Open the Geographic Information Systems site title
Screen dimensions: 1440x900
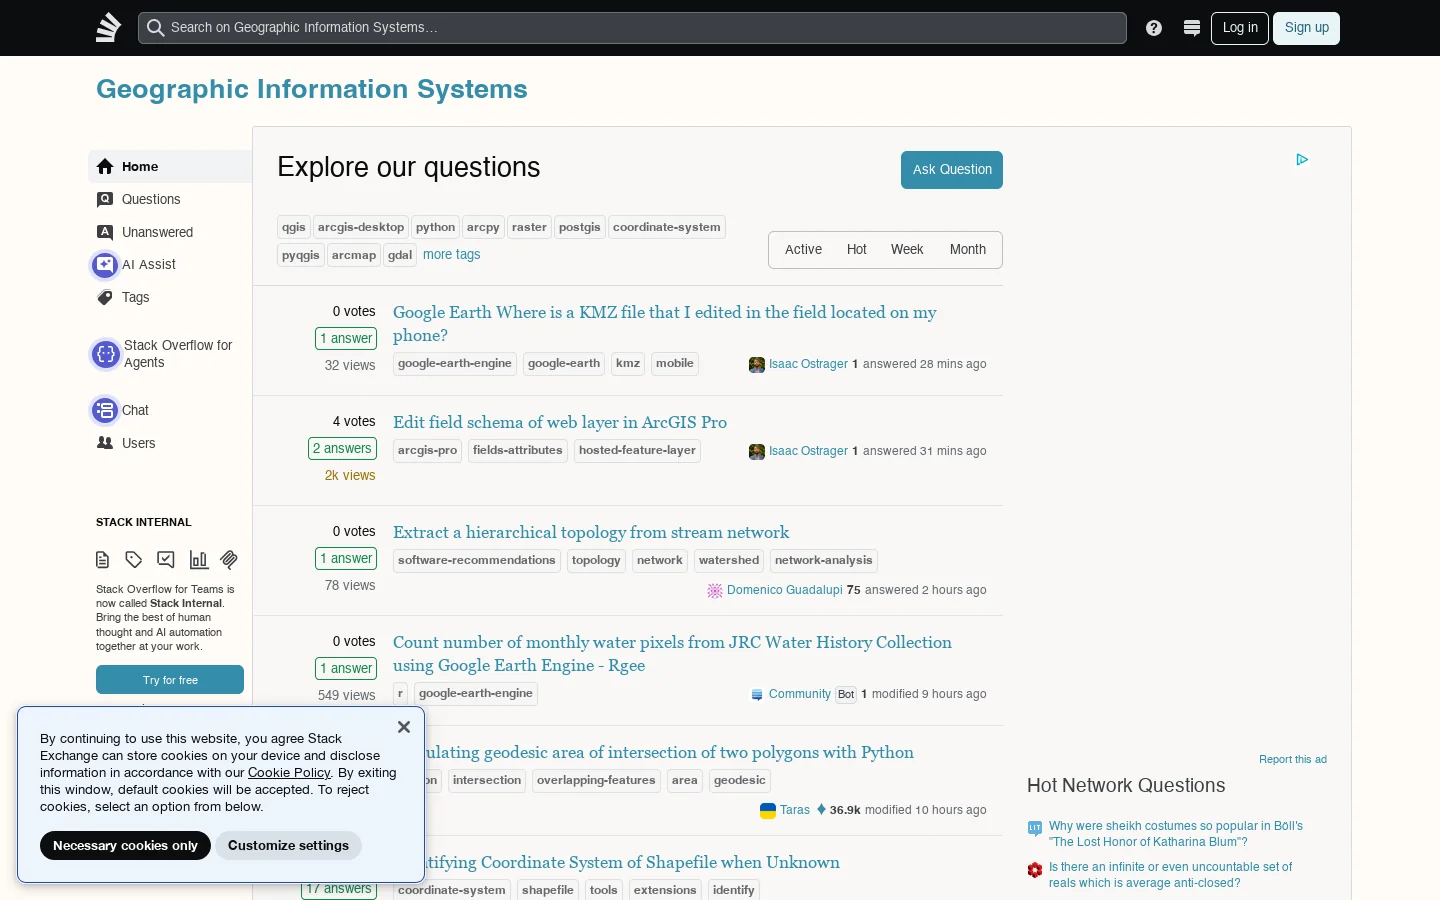click(312, 89)
